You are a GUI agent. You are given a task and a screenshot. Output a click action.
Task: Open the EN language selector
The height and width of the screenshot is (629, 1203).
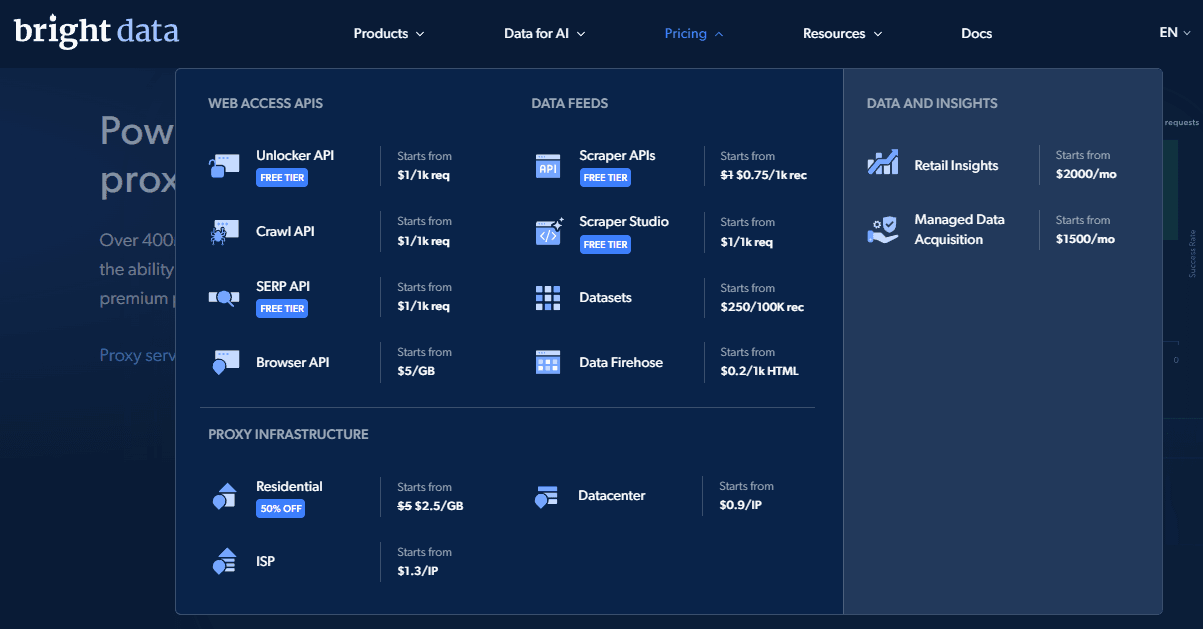[x=1175, y=32]
